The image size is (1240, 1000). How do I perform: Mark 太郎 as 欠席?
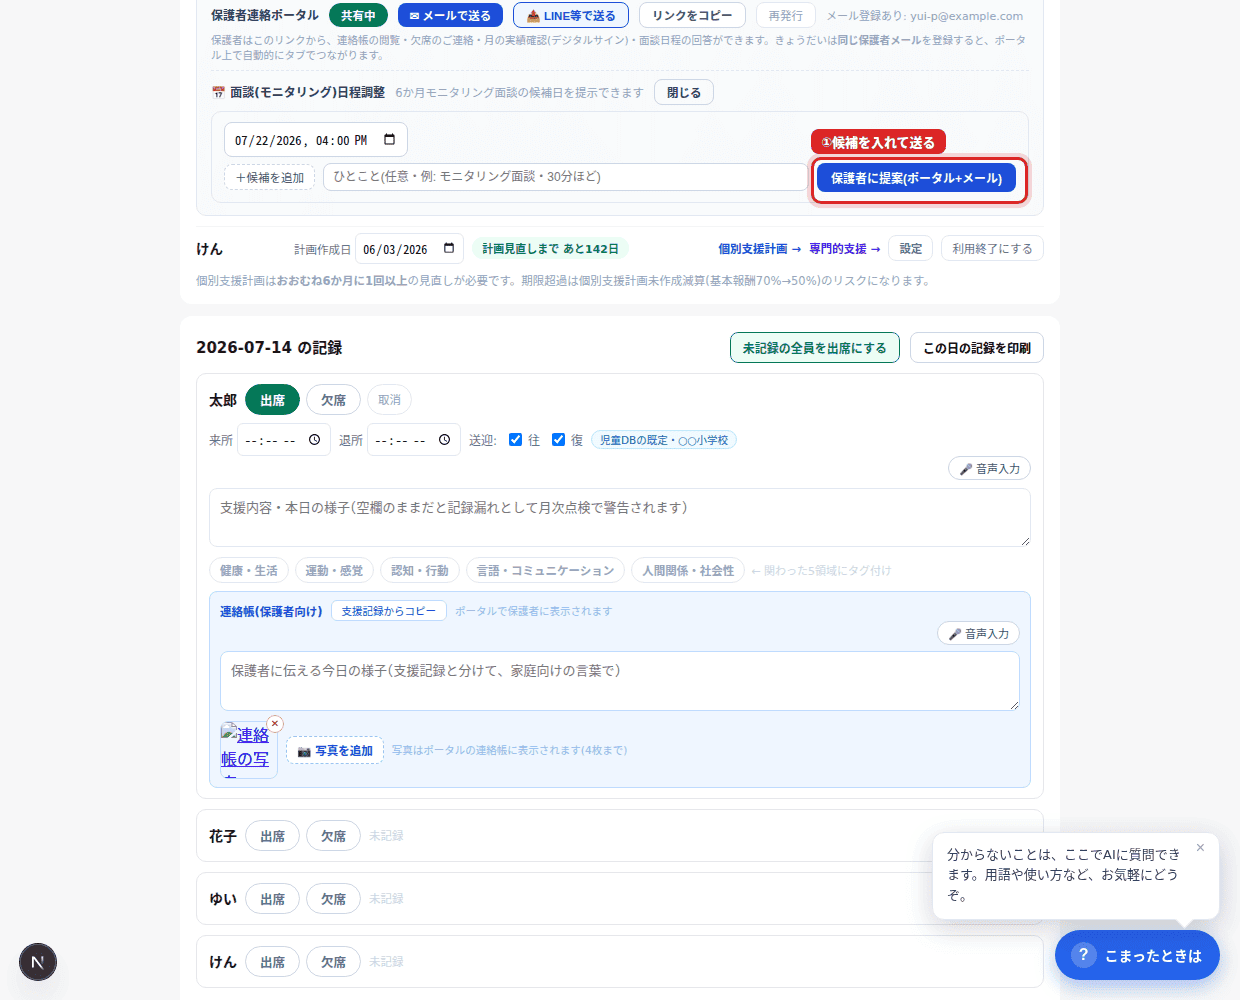pos(333,400)
